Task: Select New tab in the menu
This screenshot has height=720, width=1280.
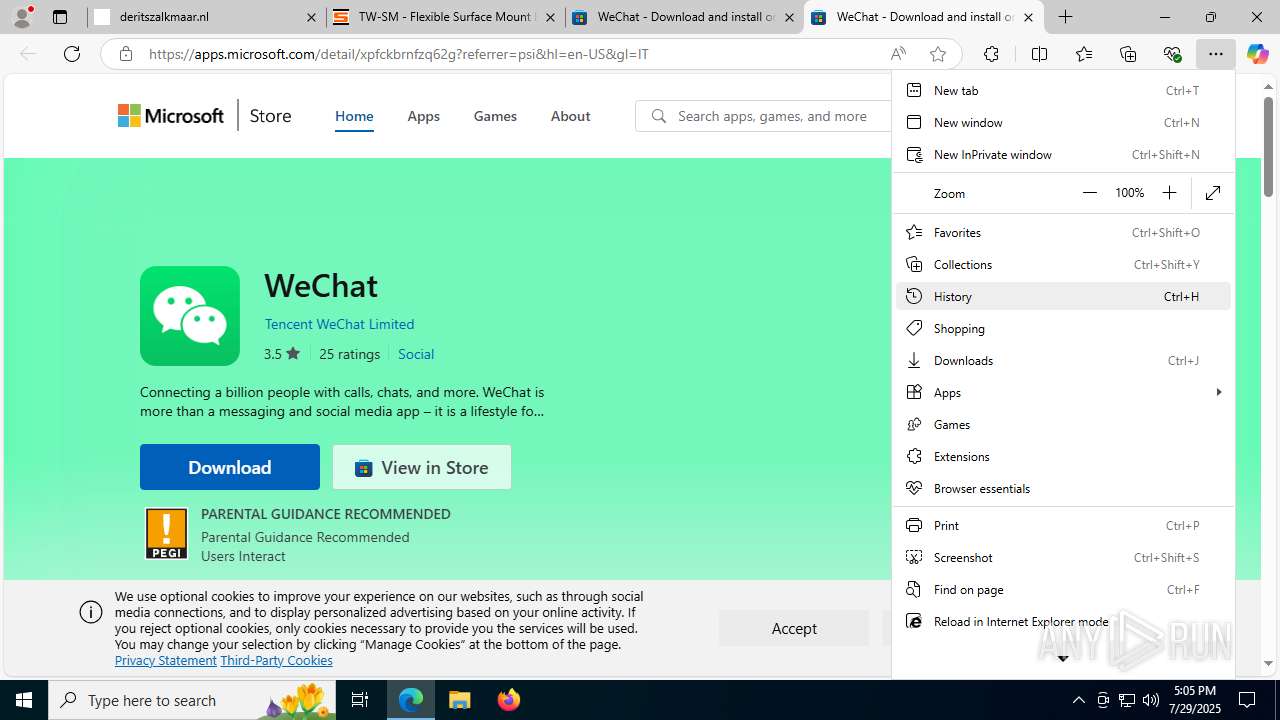Action: click(x=1063, y=90)
